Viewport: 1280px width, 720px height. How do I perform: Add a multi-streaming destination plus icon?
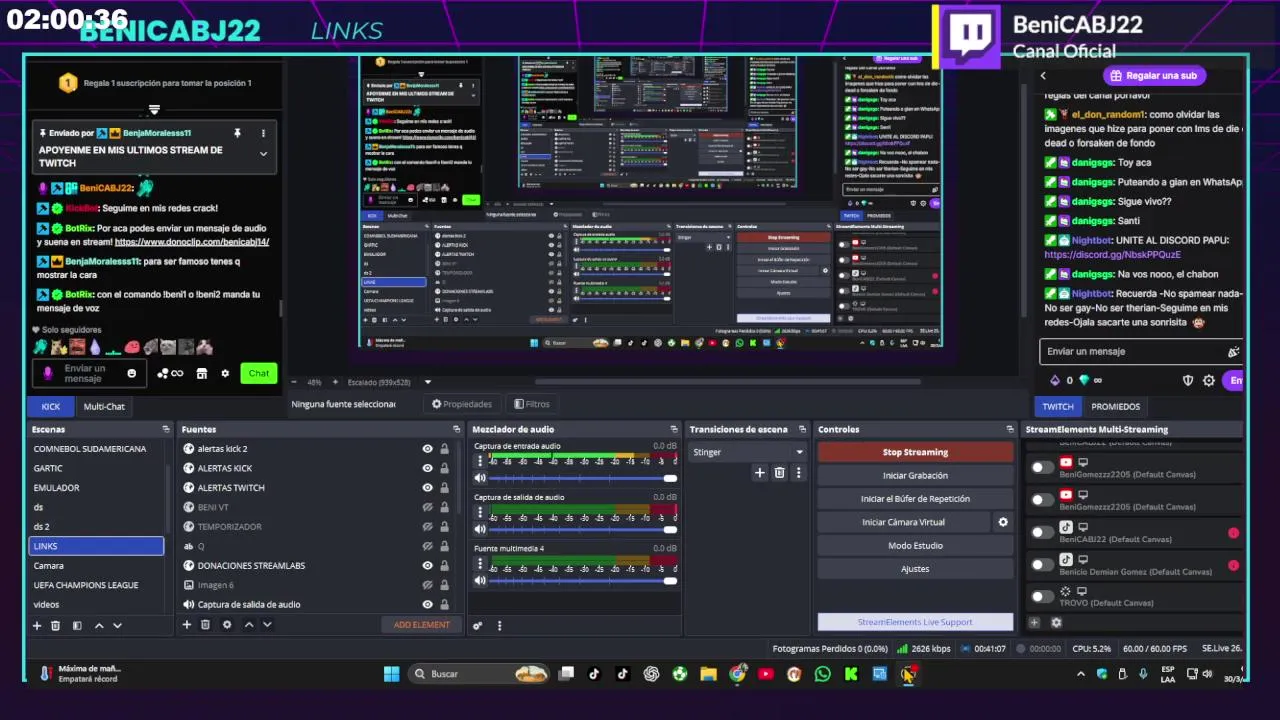coord(1035,623)
